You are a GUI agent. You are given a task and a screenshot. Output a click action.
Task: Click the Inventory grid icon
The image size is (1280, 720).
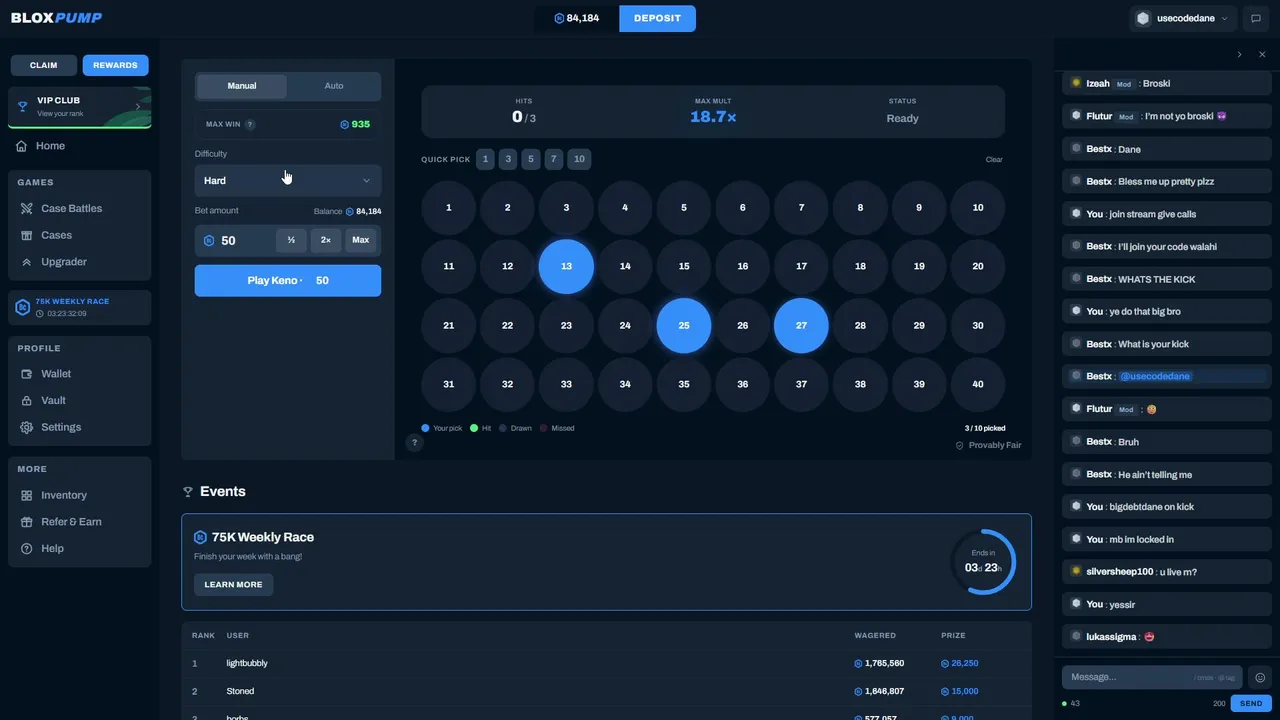[x=27, y=496]
